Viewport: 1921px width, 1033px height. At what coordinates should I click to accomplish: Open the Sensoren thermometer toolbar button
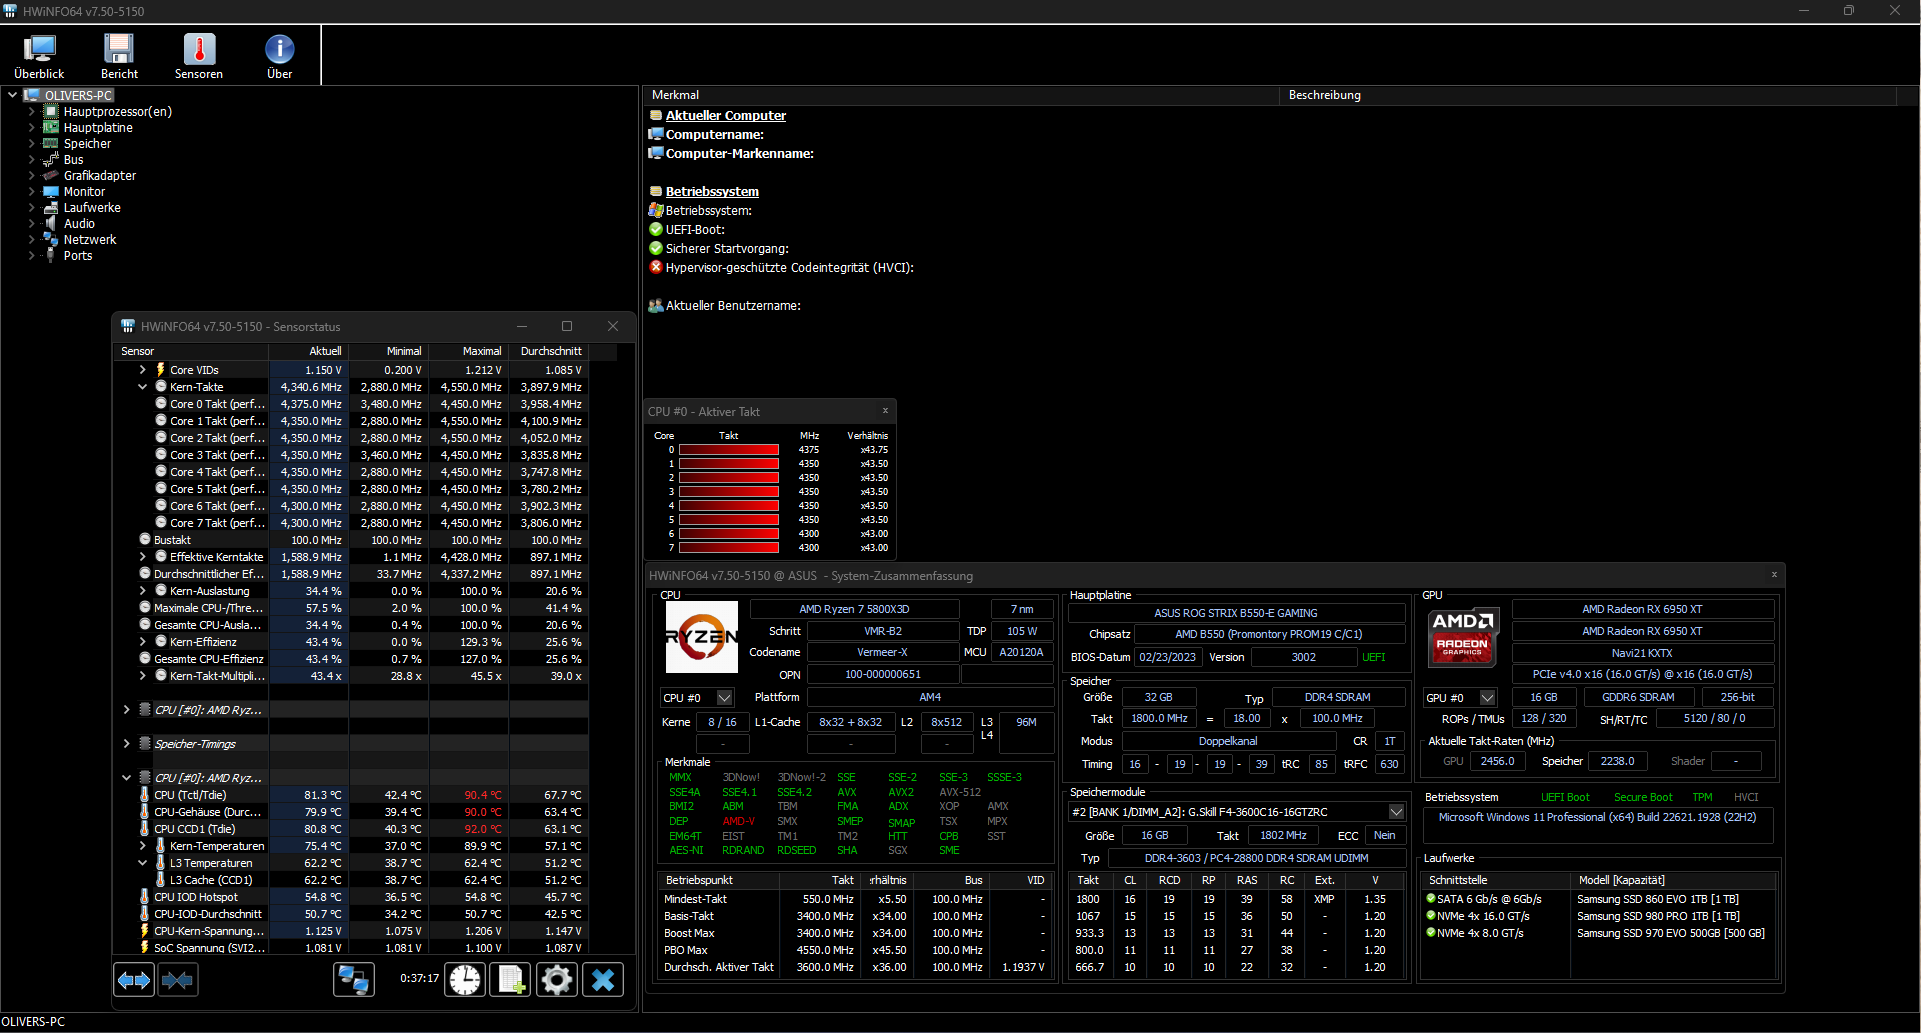click(x=199, y=56)
